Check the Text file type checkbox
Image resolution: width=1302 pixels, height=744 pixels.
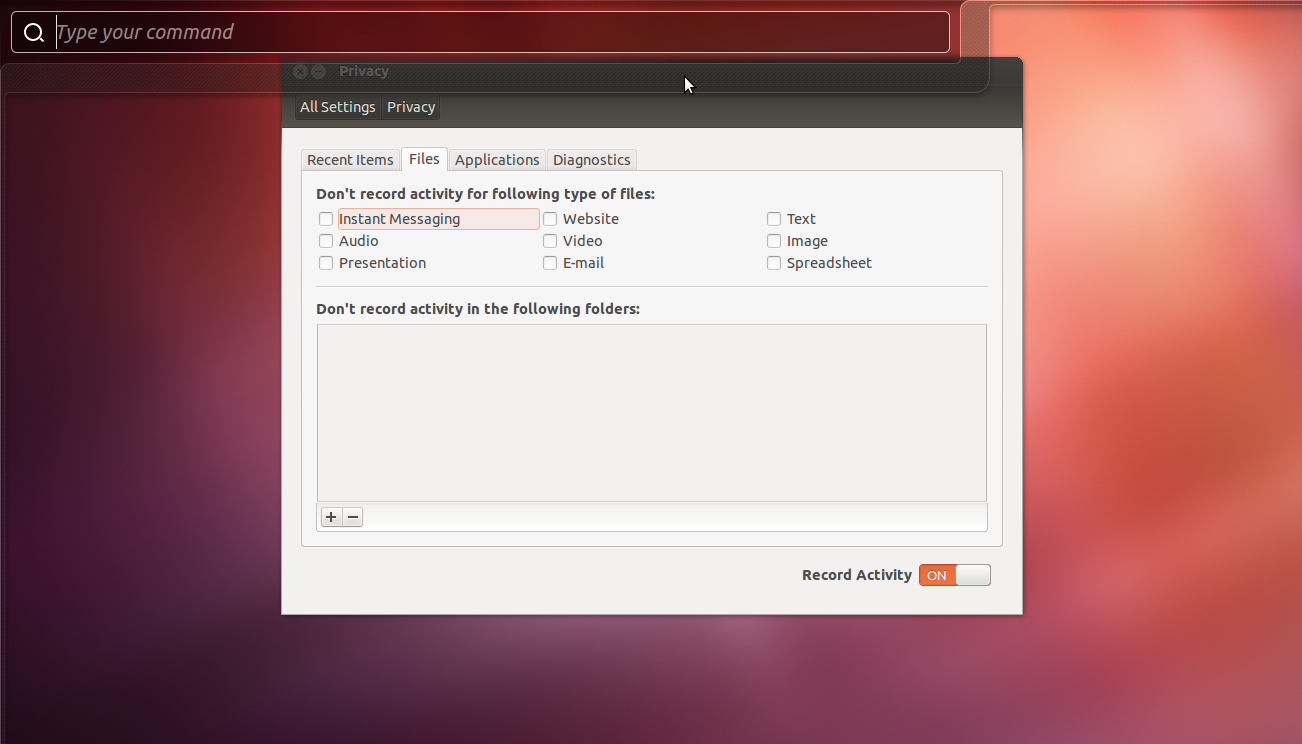point(774,219)
